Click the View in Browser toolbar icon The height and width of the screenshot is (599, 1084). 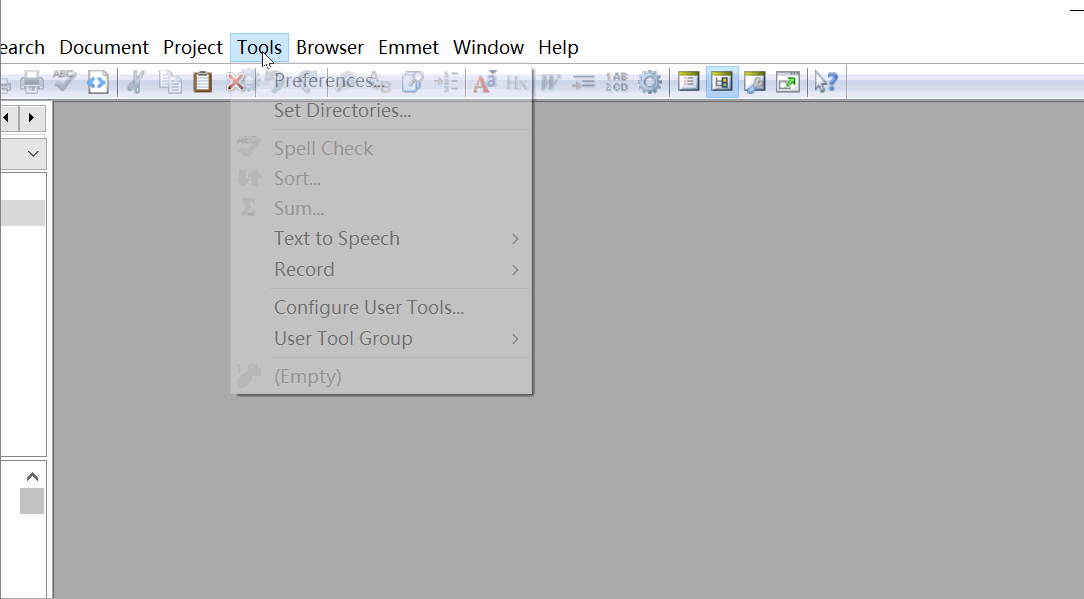click(x=98, y=82)
